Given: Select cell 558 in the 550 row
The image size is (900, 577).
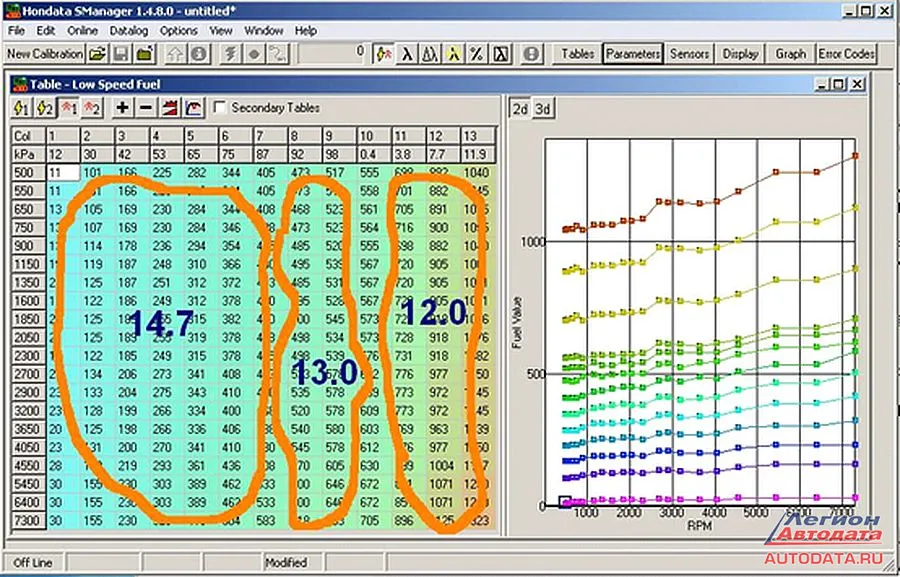Looking at the screenshot, I should click(x=373, y=191).
